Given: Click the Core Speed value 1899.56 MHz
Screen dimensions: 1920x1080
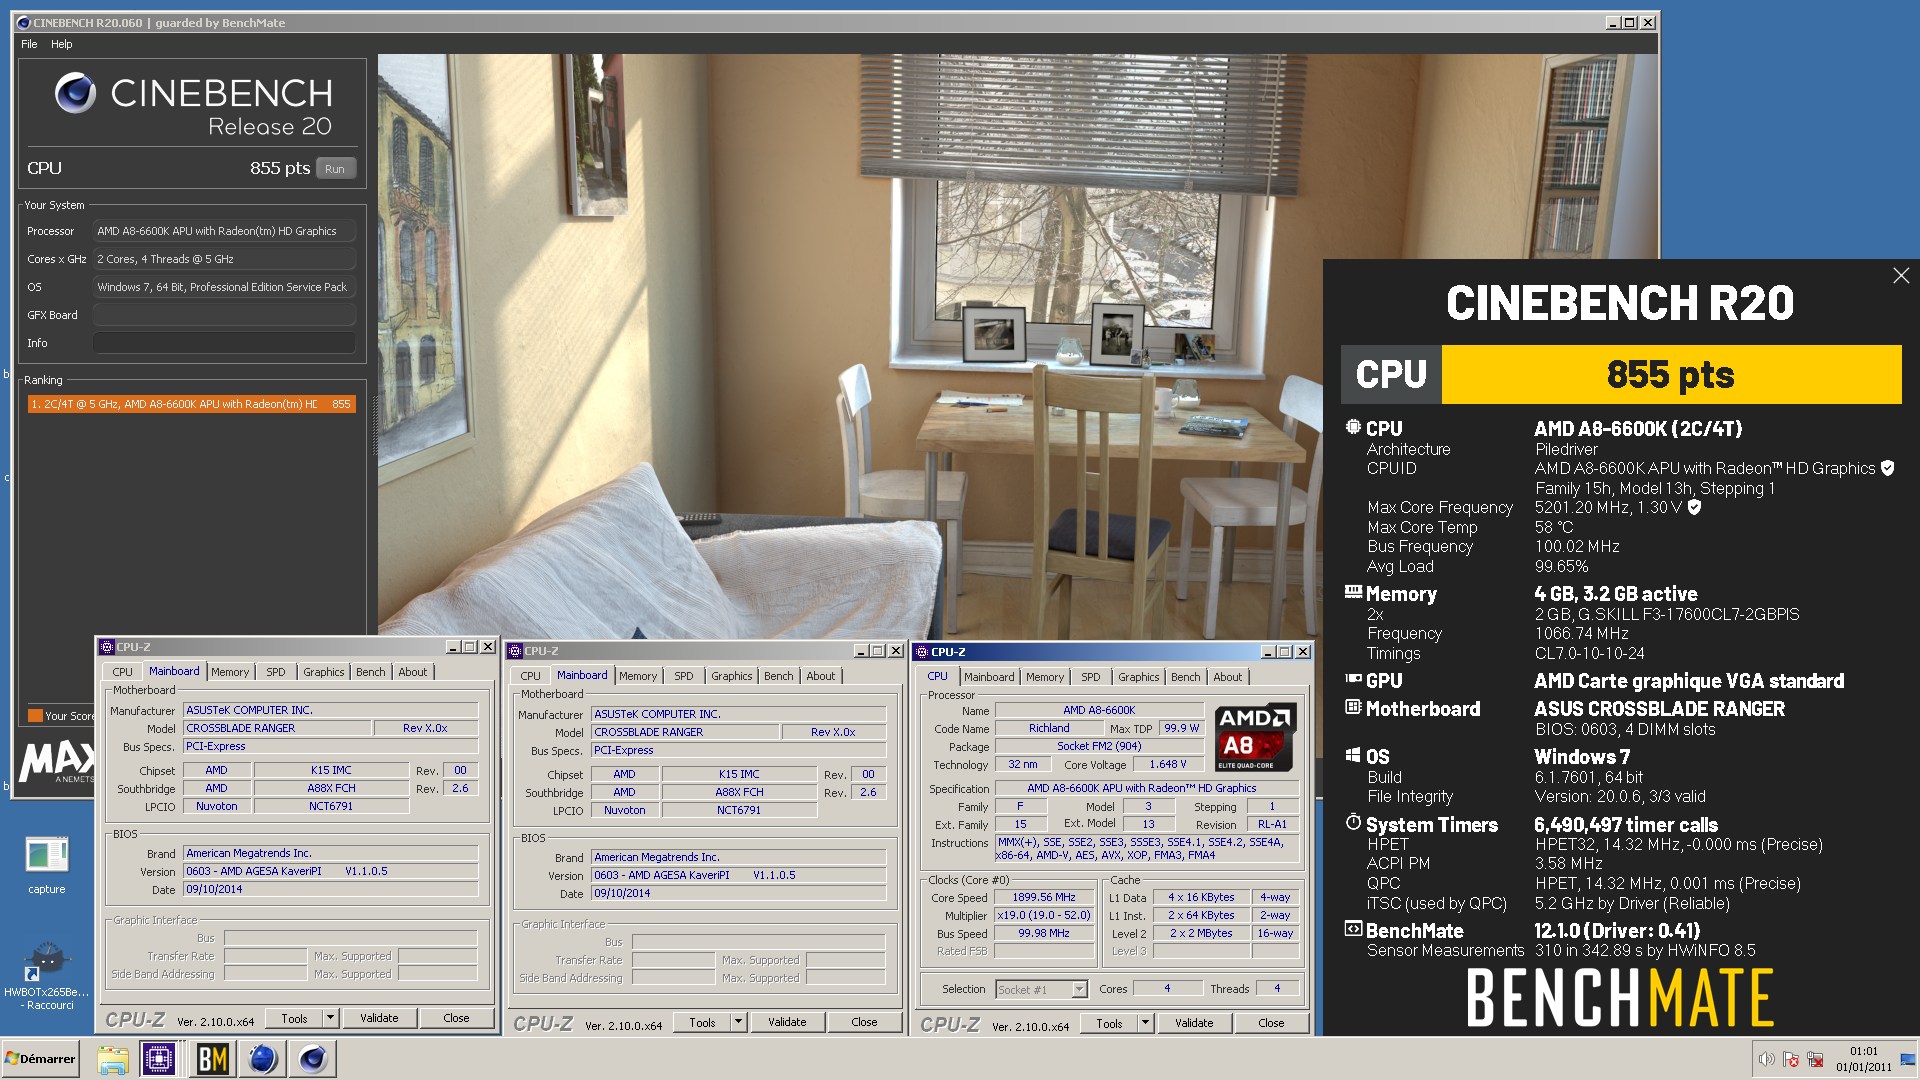Looking at the screenshot, I should click(x=1044, y=897).
